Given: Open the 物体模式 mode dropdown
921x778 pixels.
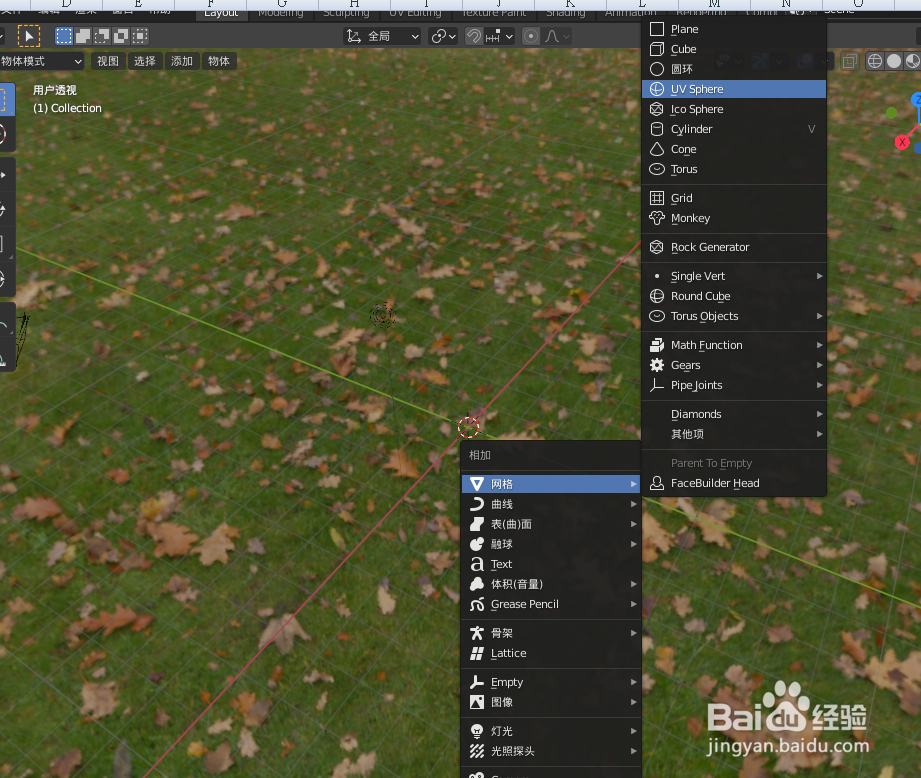Looking at the screenshot, I should coord(42,60).
